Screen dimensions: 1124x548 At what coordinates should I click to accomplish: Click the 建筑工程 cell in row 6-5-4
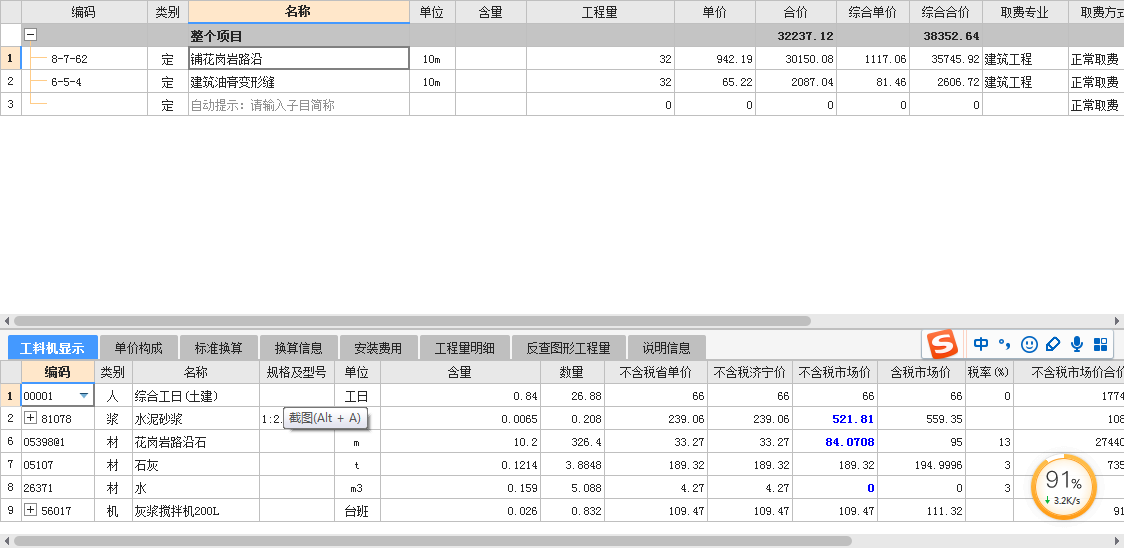coord(1025,82)
